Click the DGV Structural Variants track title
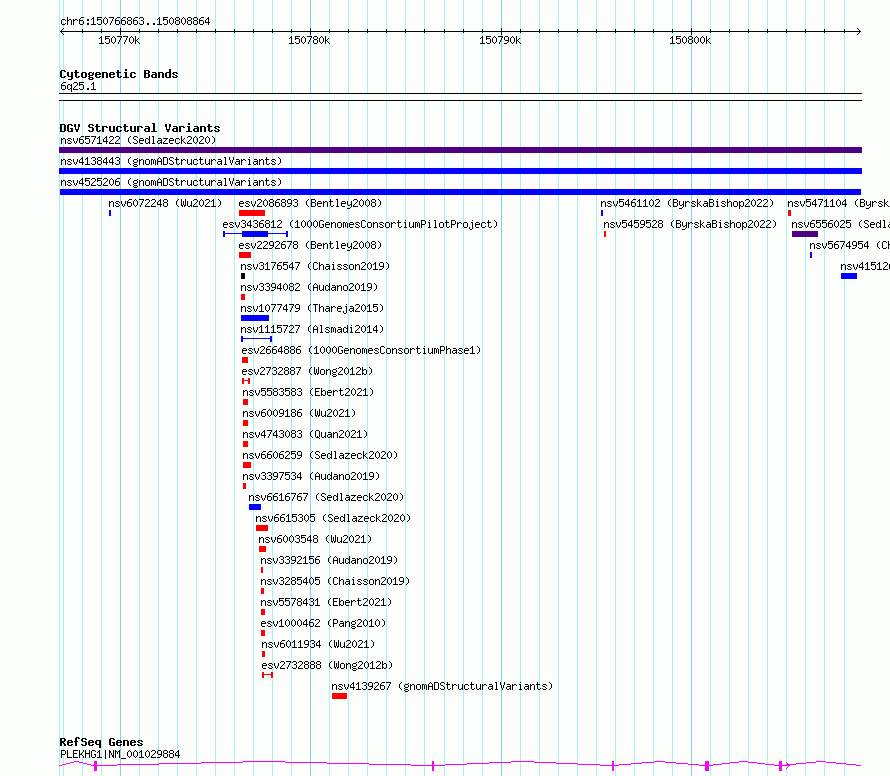The height and width of the screenshot is (776, 890). point(140,128)
